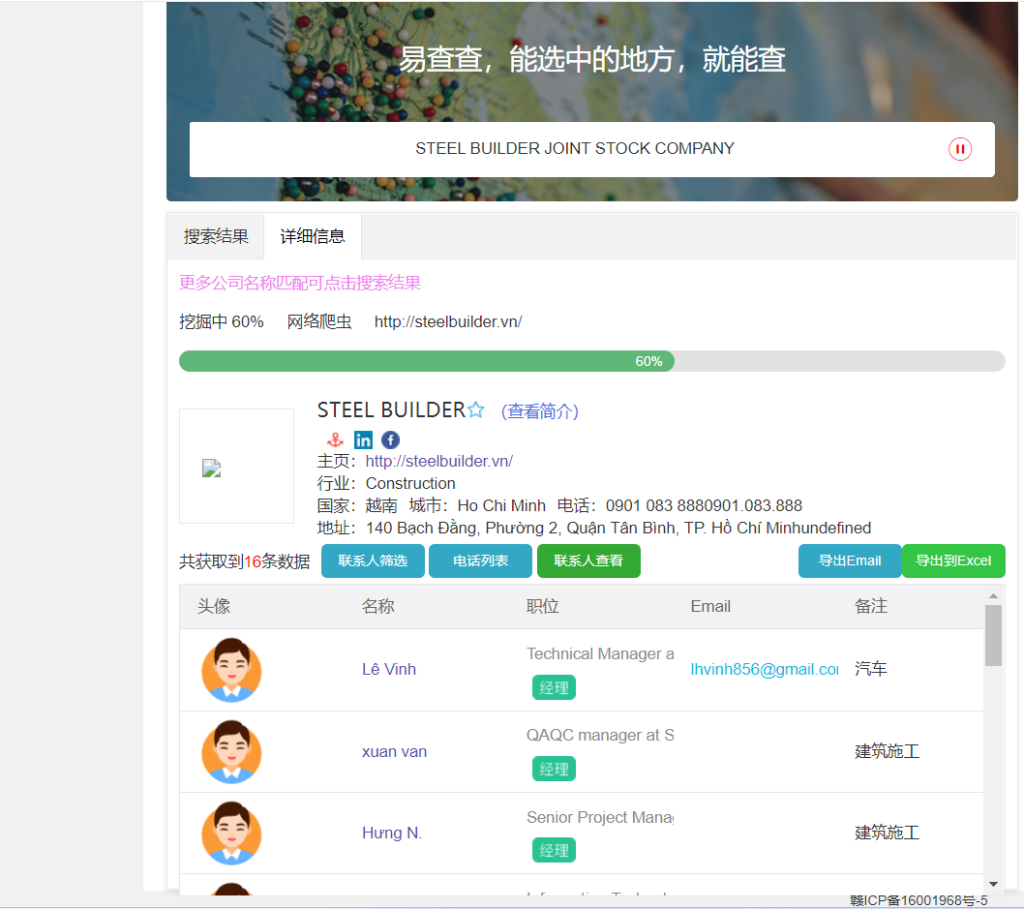The image size is (1024, 909).
Task: Open the company's LinkedIn icon
Action: click(x=363, y=440)
